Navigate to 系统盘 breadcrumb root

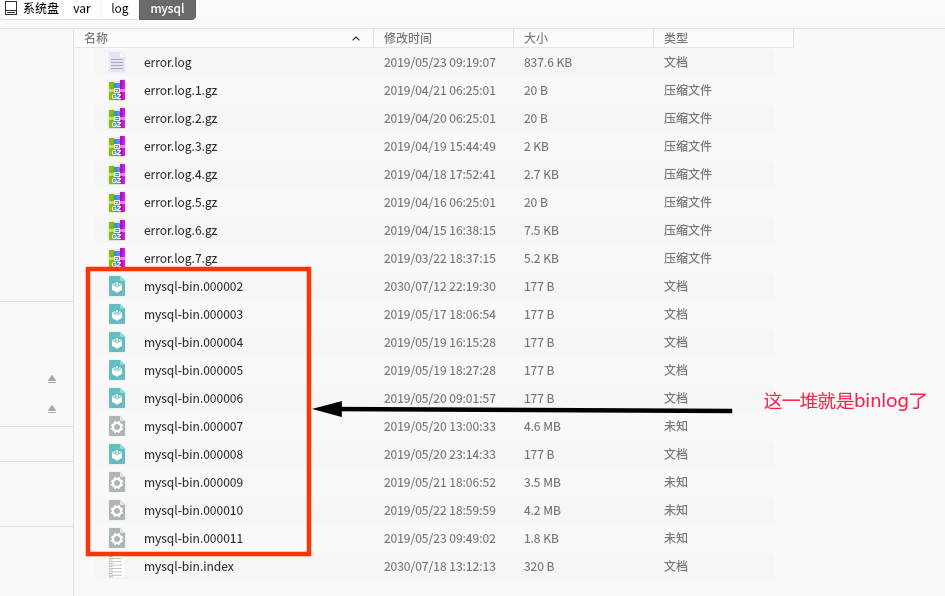41,9
